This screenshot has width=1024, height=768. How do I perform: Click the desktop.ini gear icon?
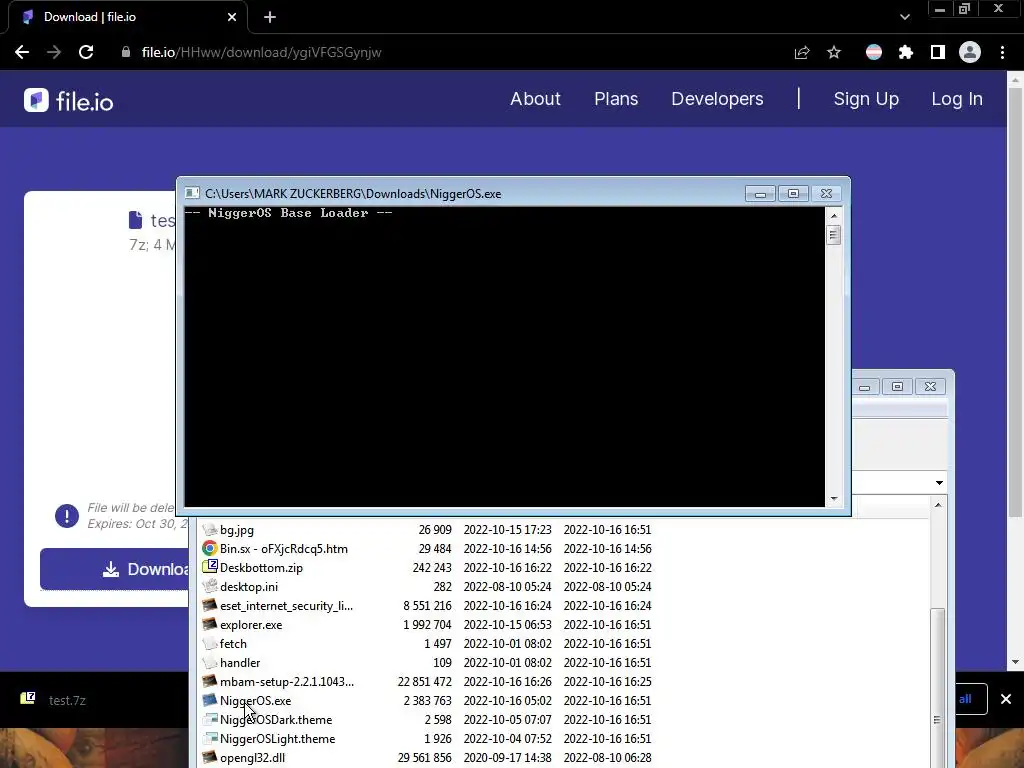point(210,586)
